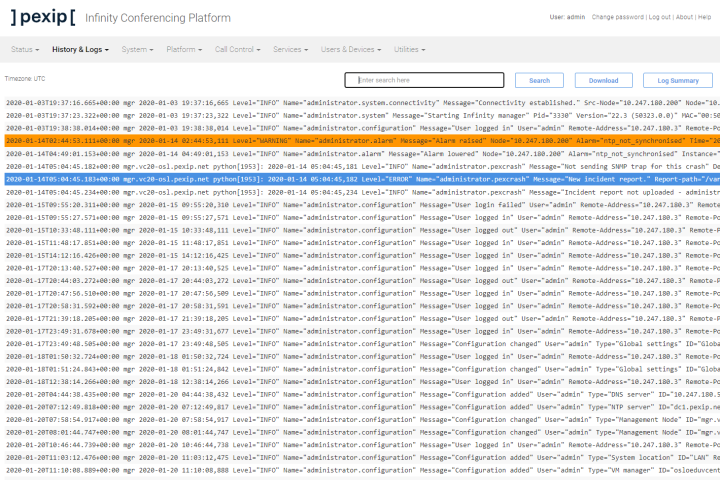
Task: Click the NTP server Configuration added entry
Action: [362, 407]
